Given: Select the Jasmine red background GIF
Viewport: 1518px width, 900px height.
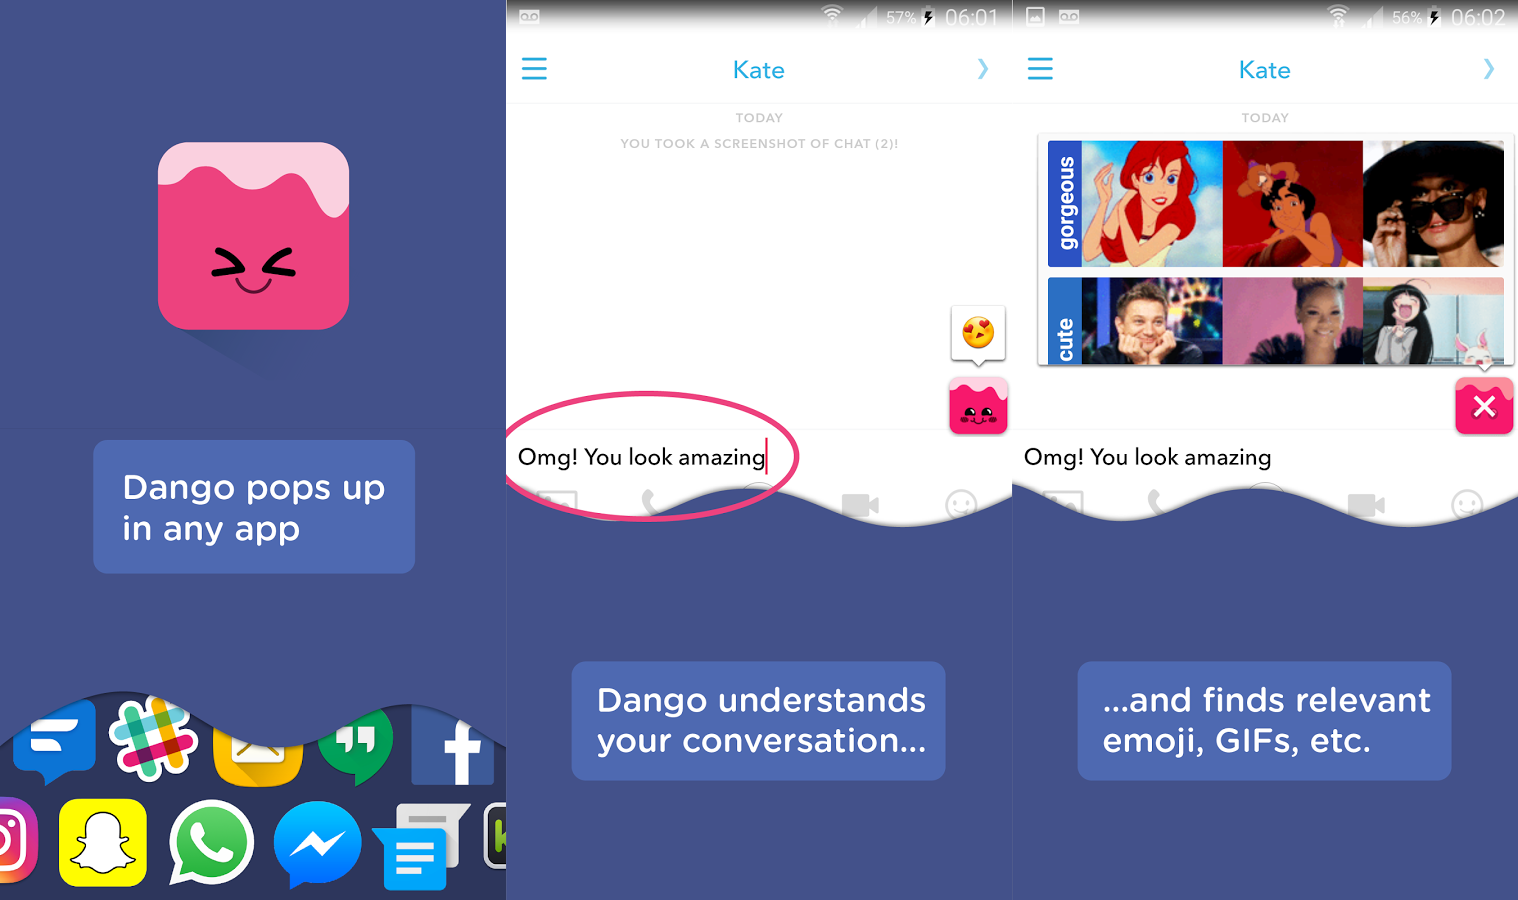Looking at the screenshot, I should pos(1293,203).
